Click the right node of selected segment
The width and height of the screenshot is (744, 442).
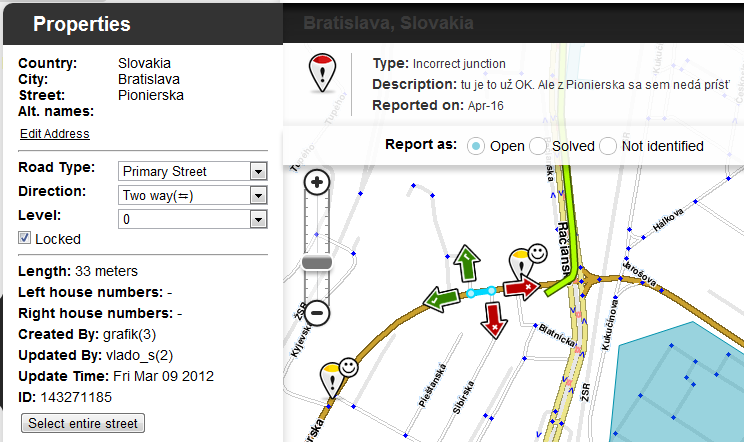[492, 290]
